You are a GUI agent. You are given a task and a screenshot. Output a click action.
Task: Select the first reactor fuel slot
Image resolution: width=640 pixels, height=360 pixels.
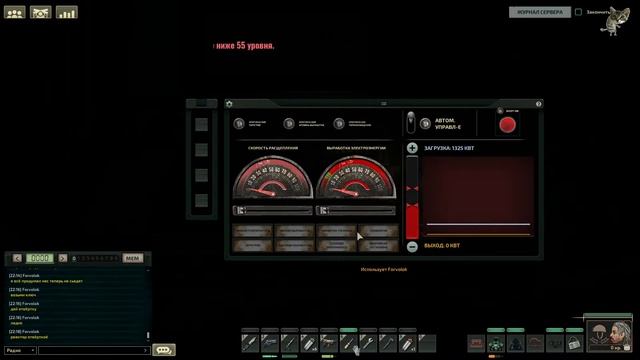pyautogui.click(x=201, y=124)
